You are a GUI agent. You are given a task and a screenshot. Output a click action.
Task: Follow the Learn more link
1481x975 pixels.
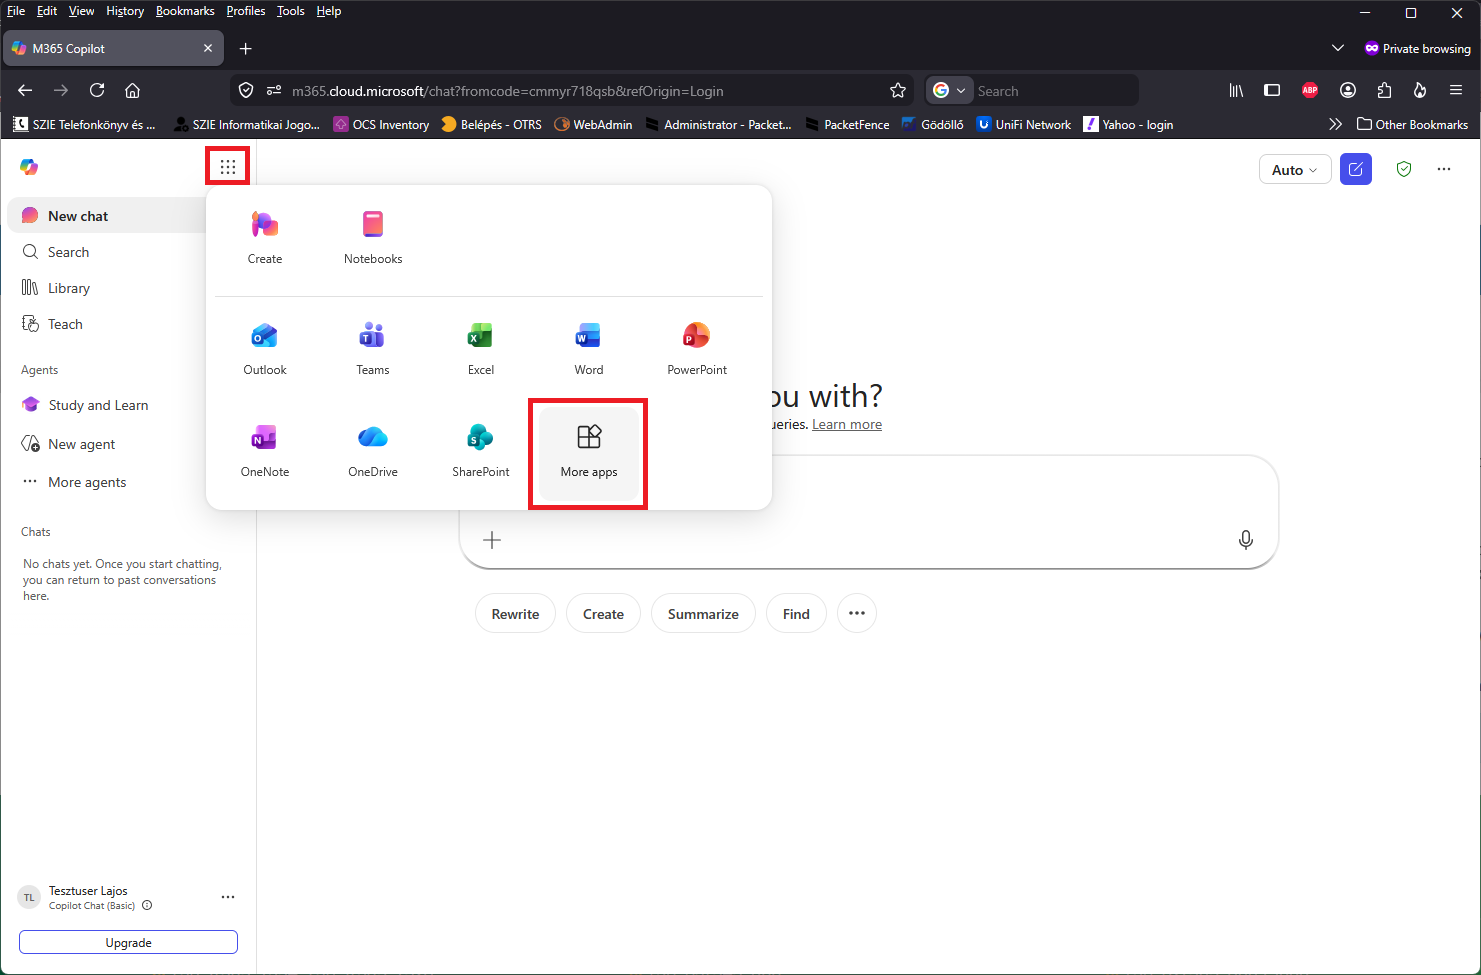(x=847, y=424)
